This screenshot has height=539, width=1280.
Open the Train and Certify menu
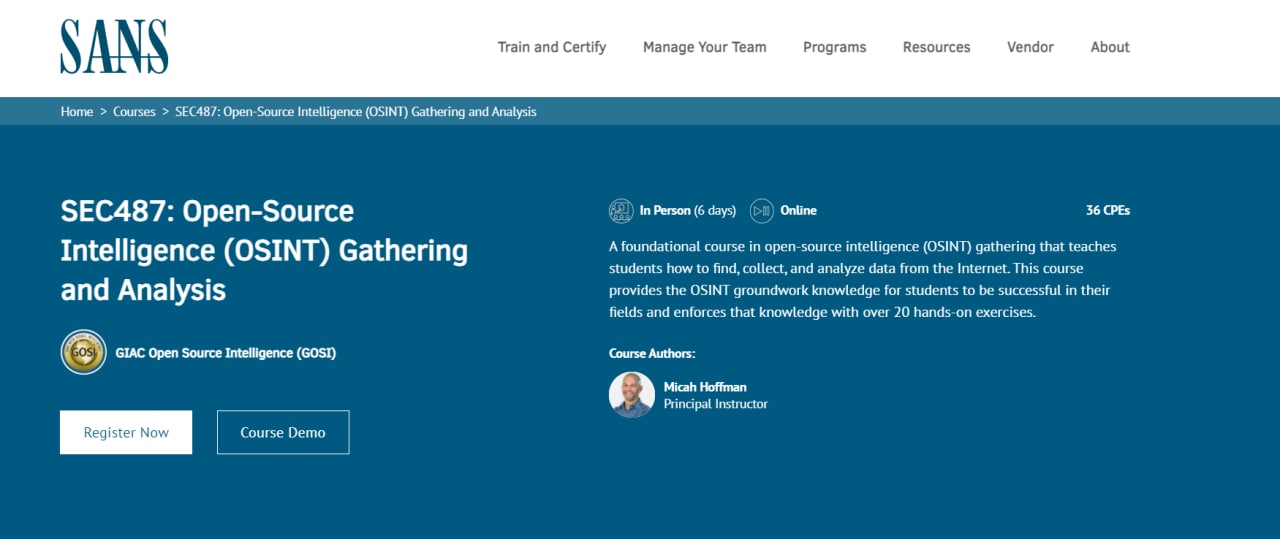552,47
